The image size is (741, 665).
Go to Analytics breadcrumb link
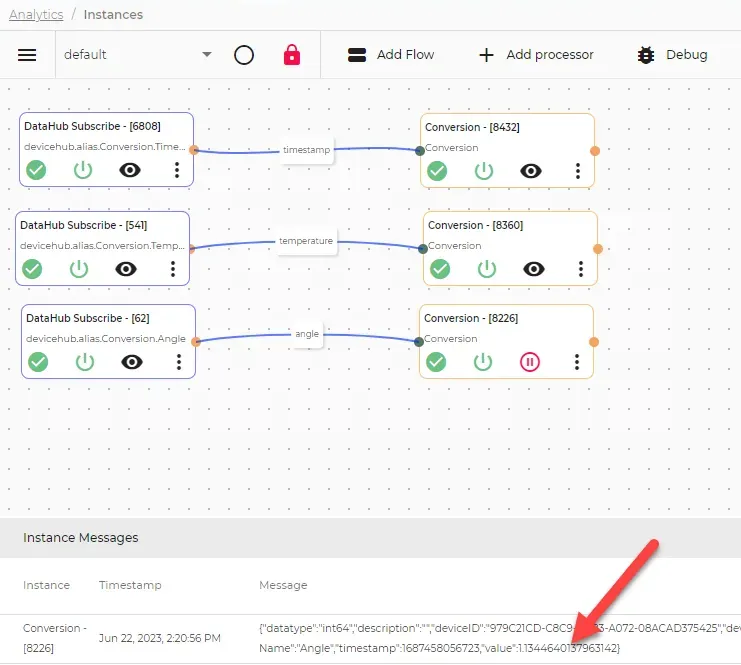pos(36,15)
